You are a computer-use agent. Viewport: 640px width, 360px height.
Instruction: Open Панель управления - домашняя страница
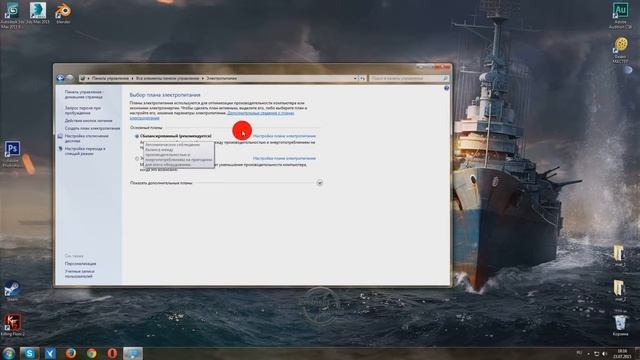pos(84,95)
